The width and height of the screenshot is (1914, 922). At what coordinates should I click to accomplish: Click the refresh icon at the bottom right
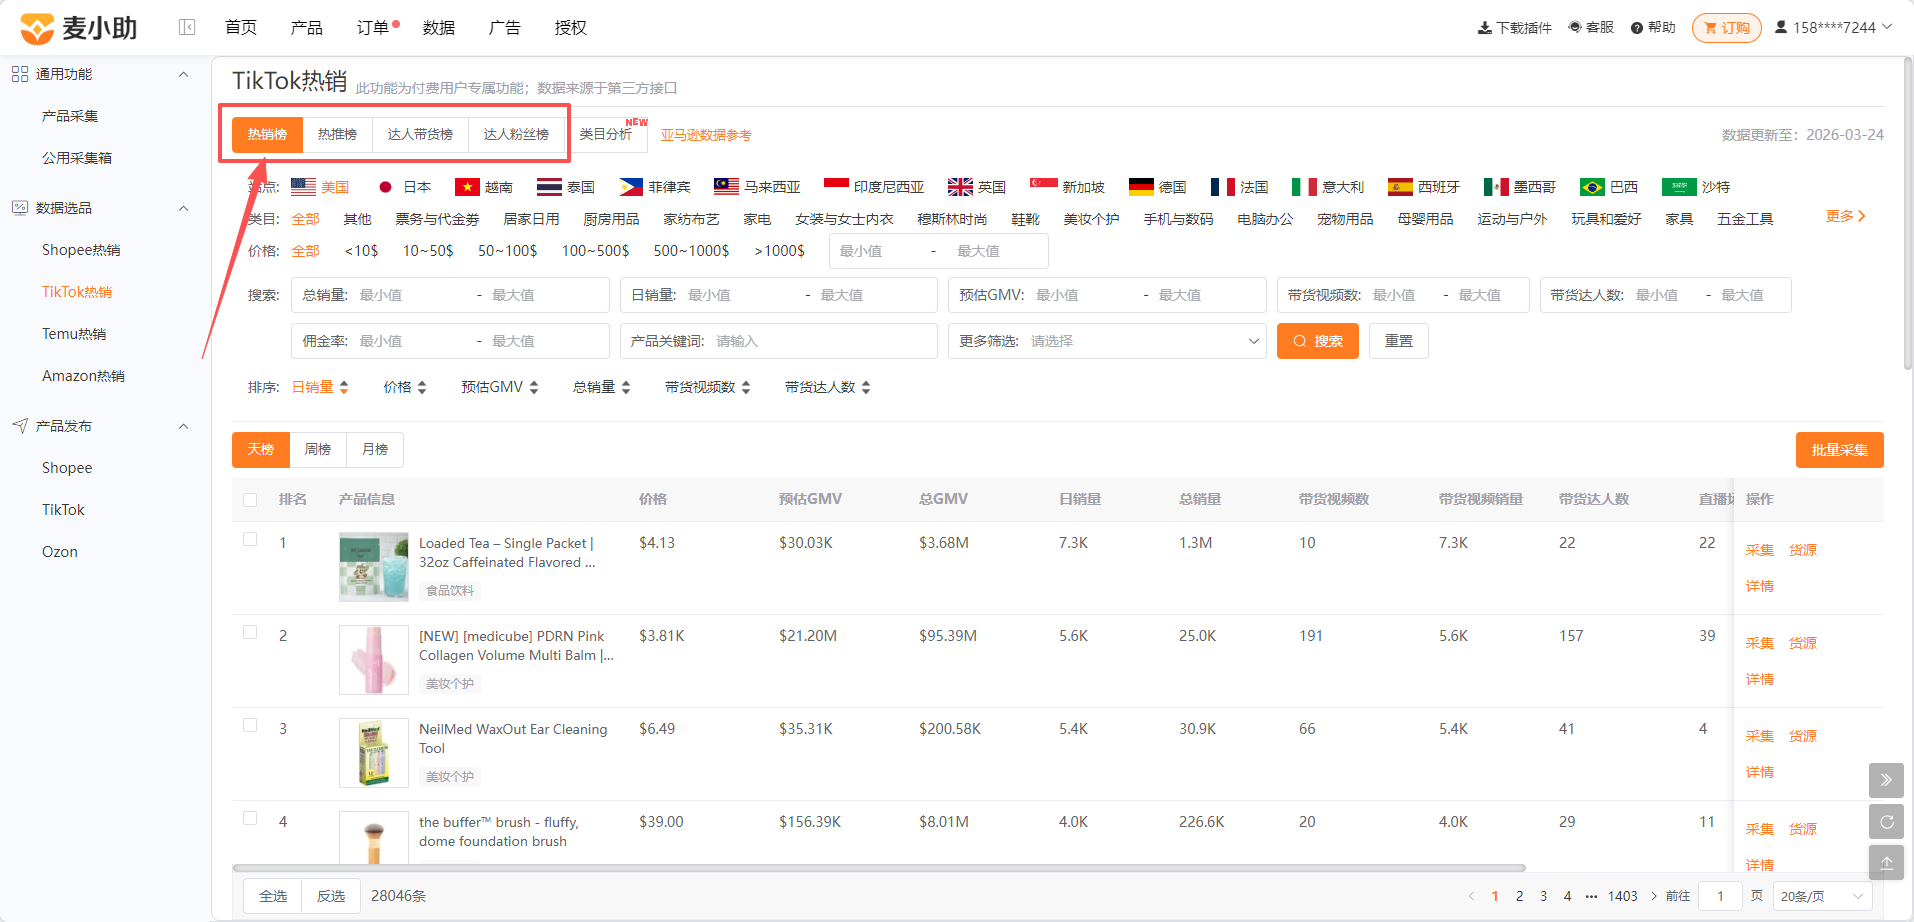click(x=1886, y=822)
